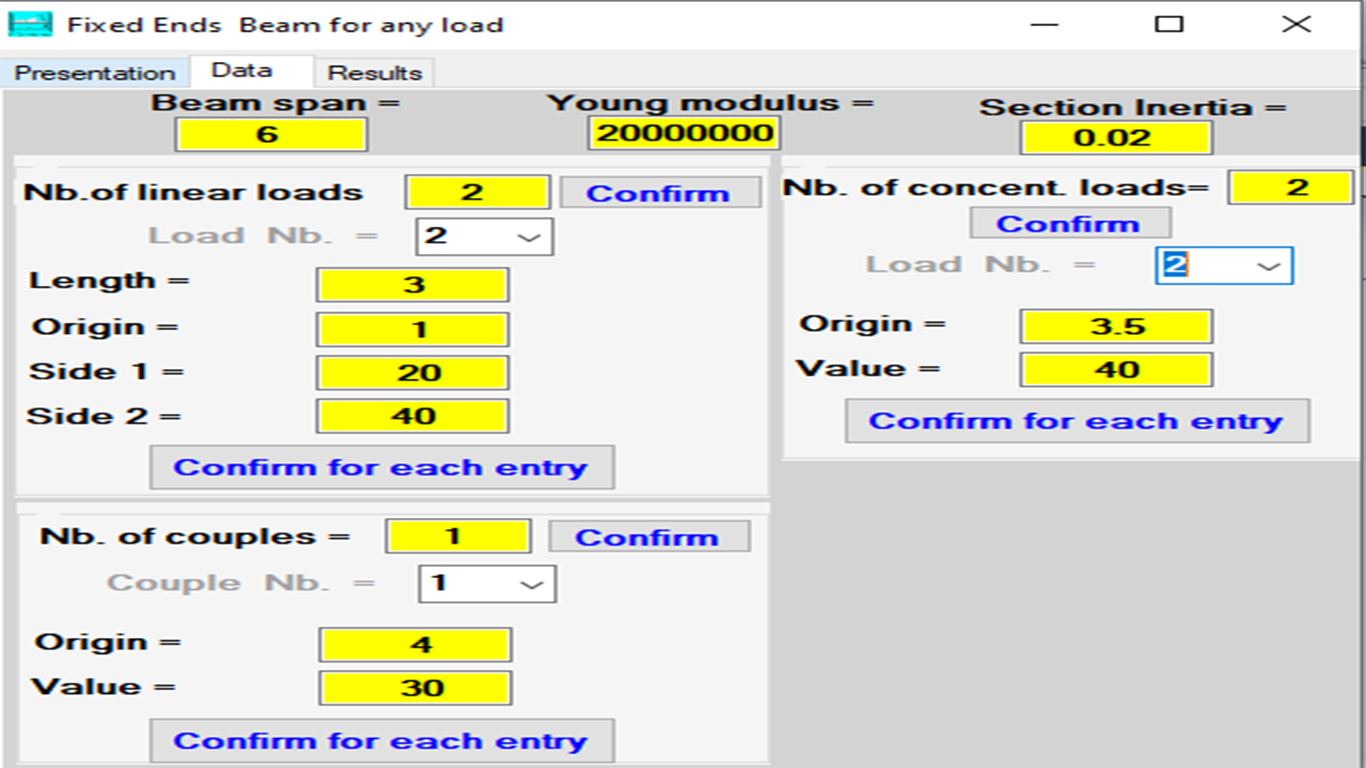Click the Beam span input field
The image size is (1366, 768).
click(271, 134)
